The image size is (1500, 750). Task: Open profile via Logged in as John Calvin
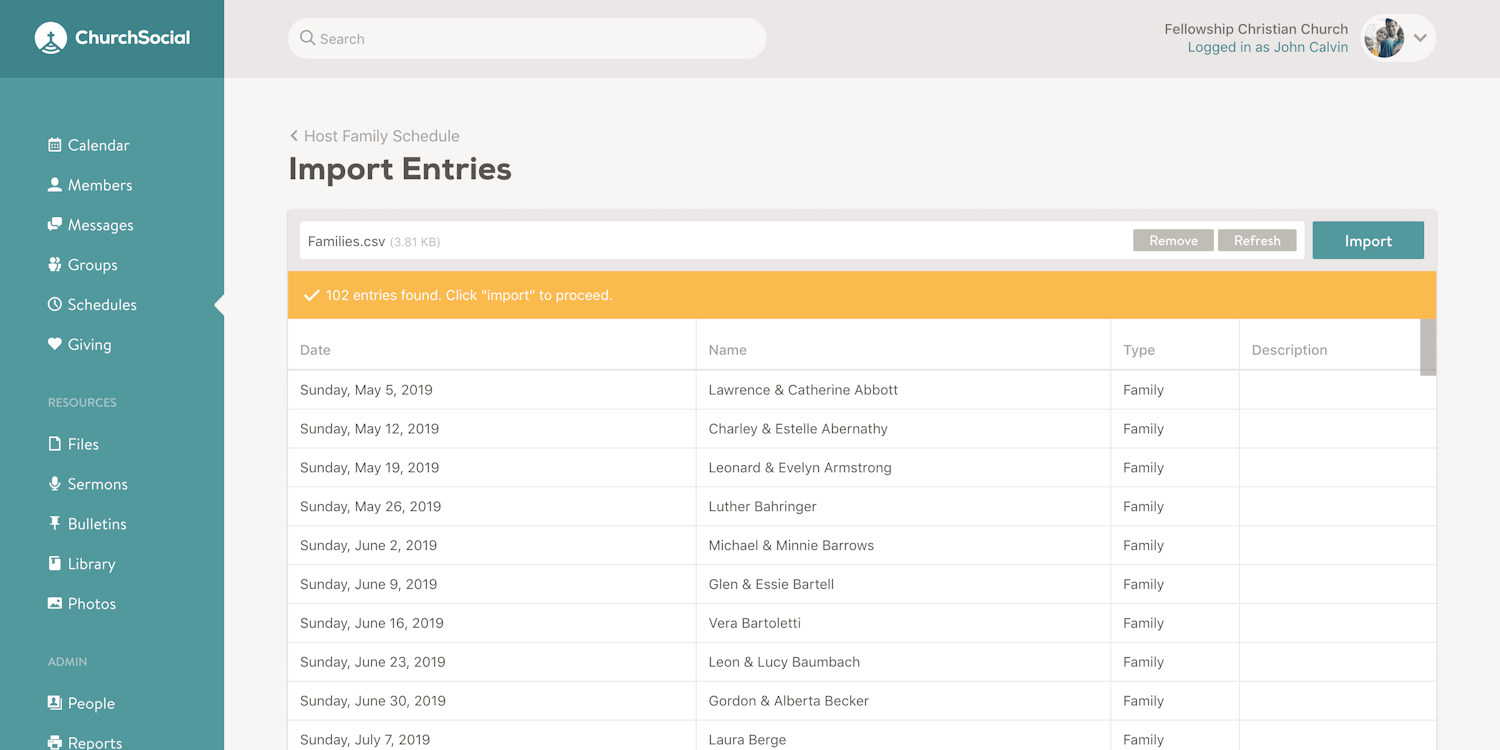click(1268, 46)
